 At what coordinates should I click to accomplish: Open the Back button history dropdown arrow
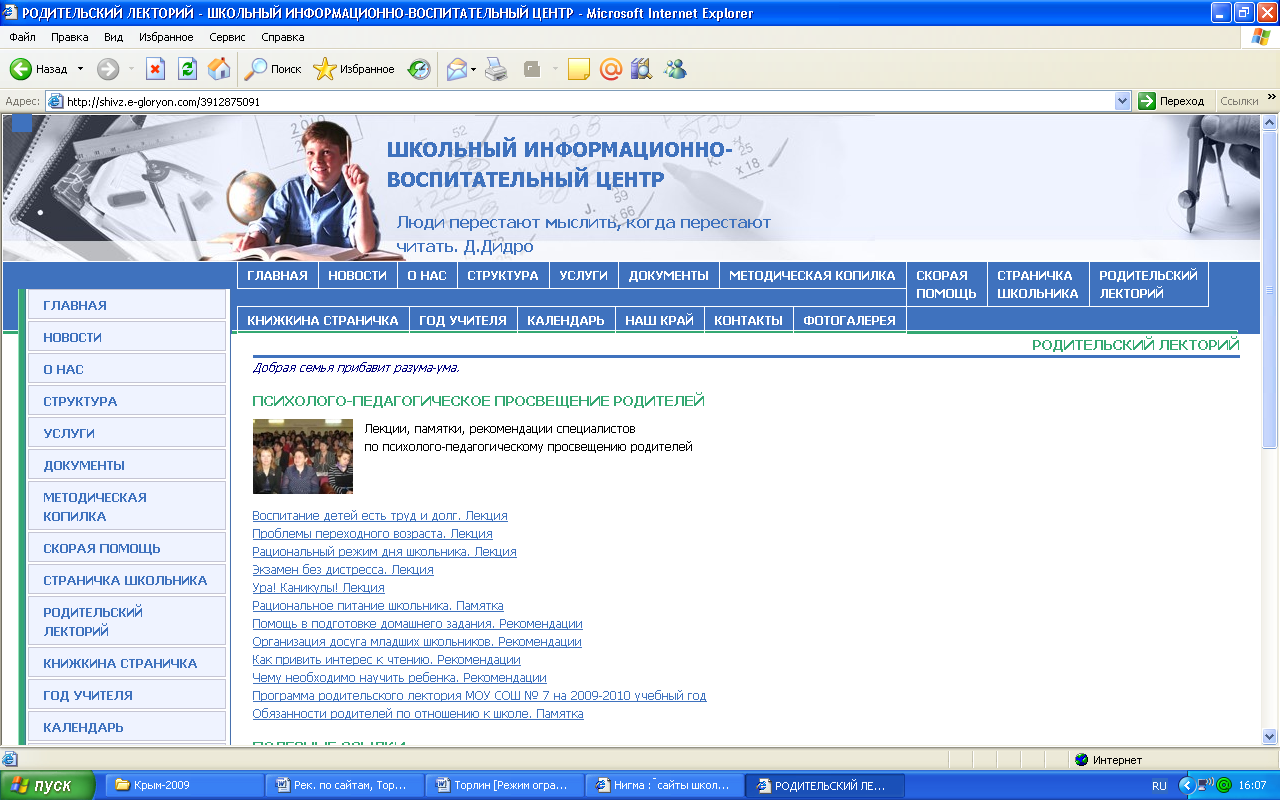(x=80, y=69)
